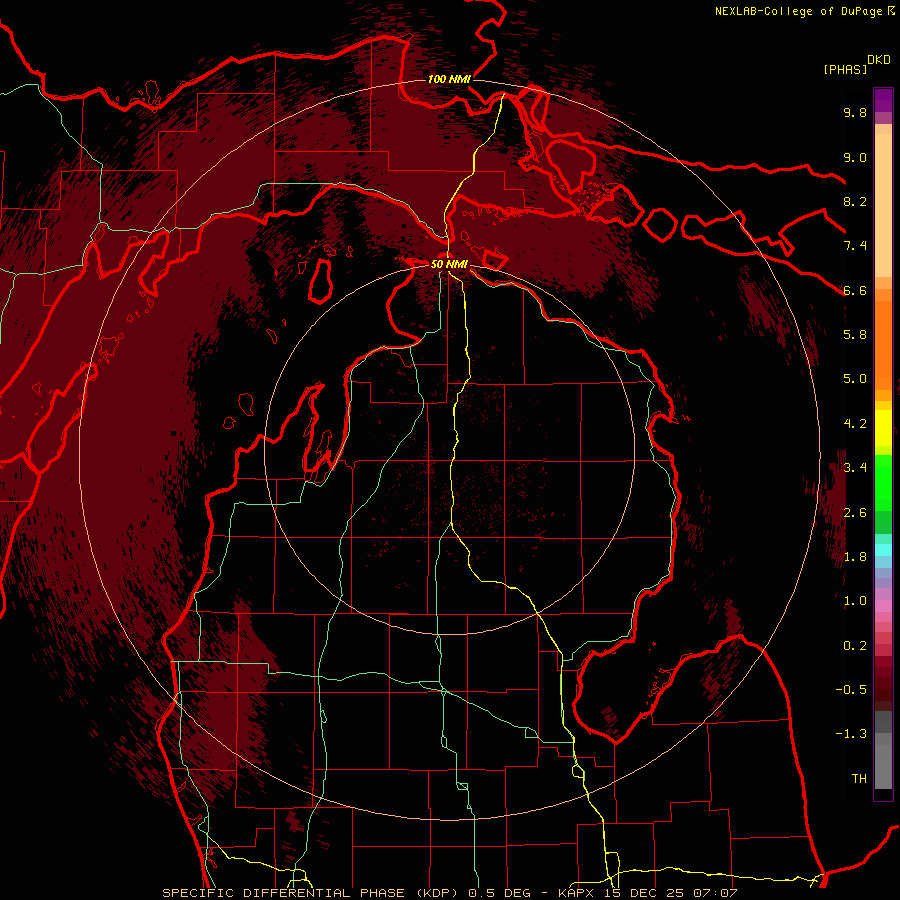Select the 4.2 scale label
900x900 pixels.
pos(855,424)
